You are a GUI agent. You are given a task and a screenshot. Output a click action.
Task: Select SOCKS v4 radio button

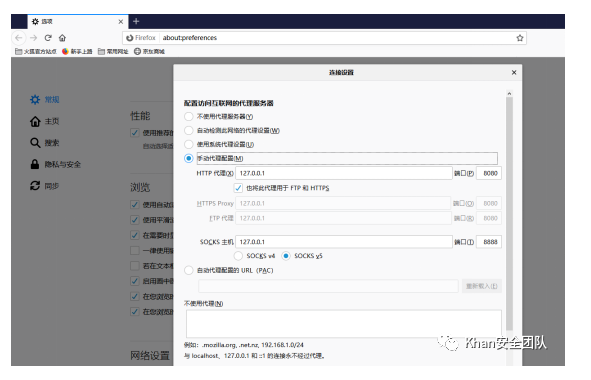coord(238,256)
